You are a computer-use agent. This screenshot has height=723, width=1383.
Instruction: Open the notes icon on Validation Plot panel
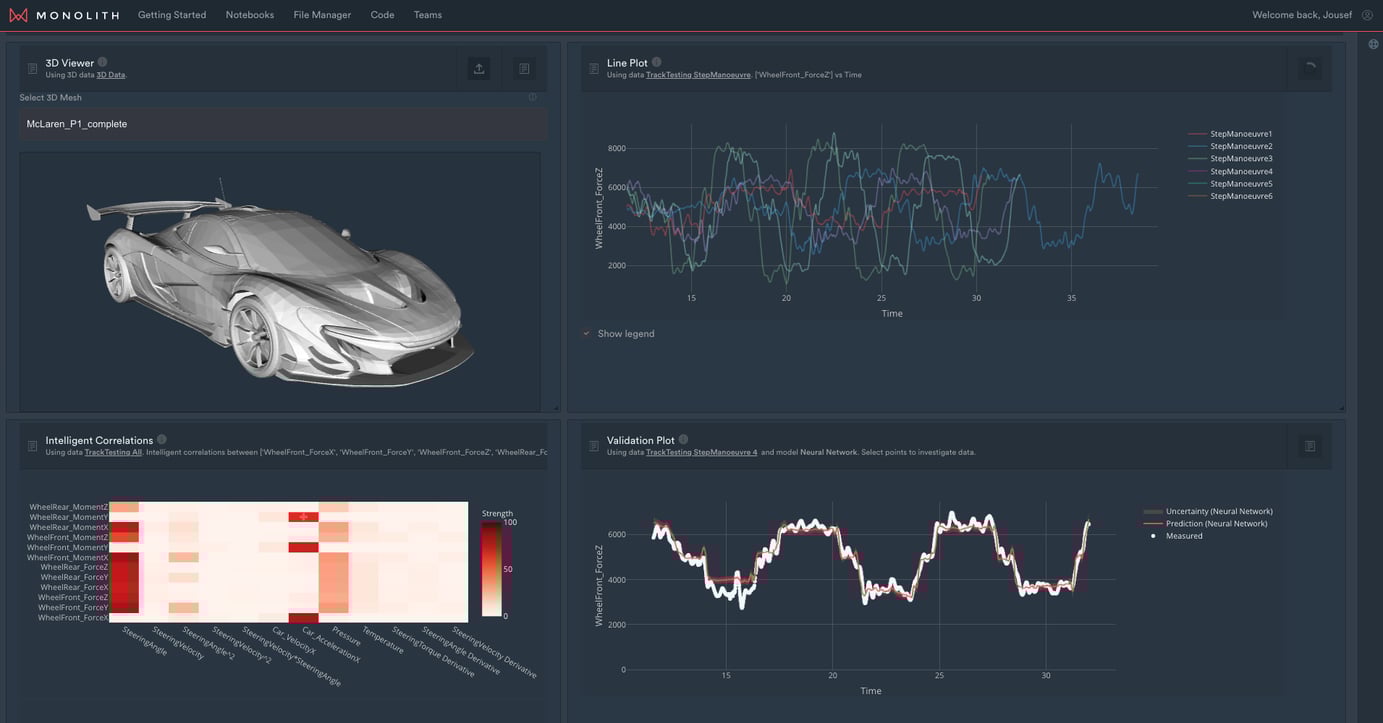pyautogui.click(x=1308, y=444)
